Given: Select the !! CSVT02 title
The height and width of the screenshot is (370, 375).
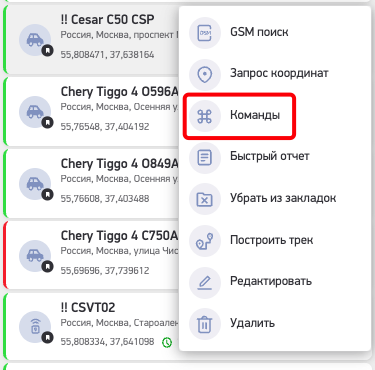Looking at the screenshot, I should pos(88,307).
